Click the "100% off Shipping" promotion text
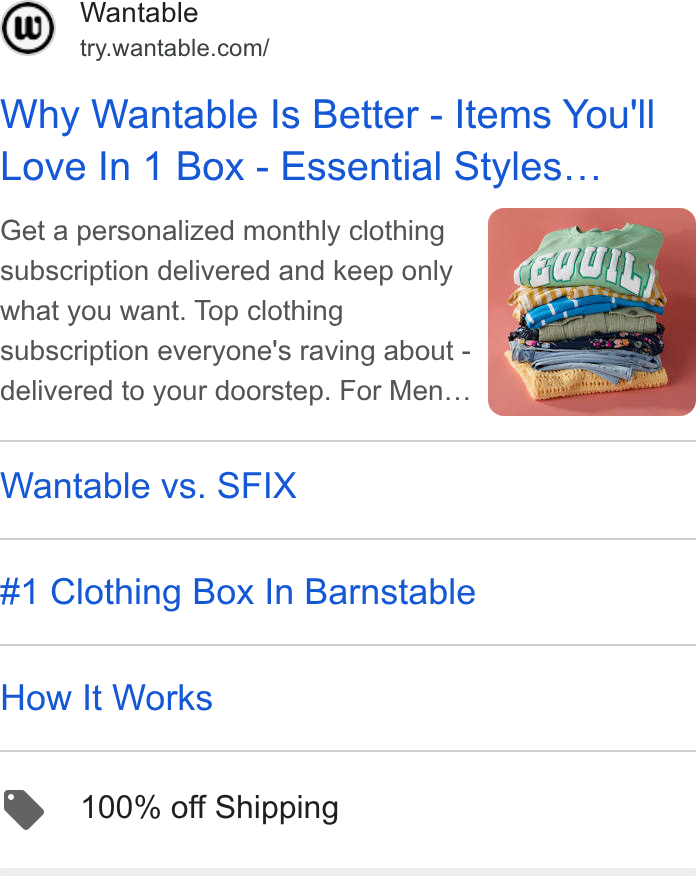 click(210, 807)
